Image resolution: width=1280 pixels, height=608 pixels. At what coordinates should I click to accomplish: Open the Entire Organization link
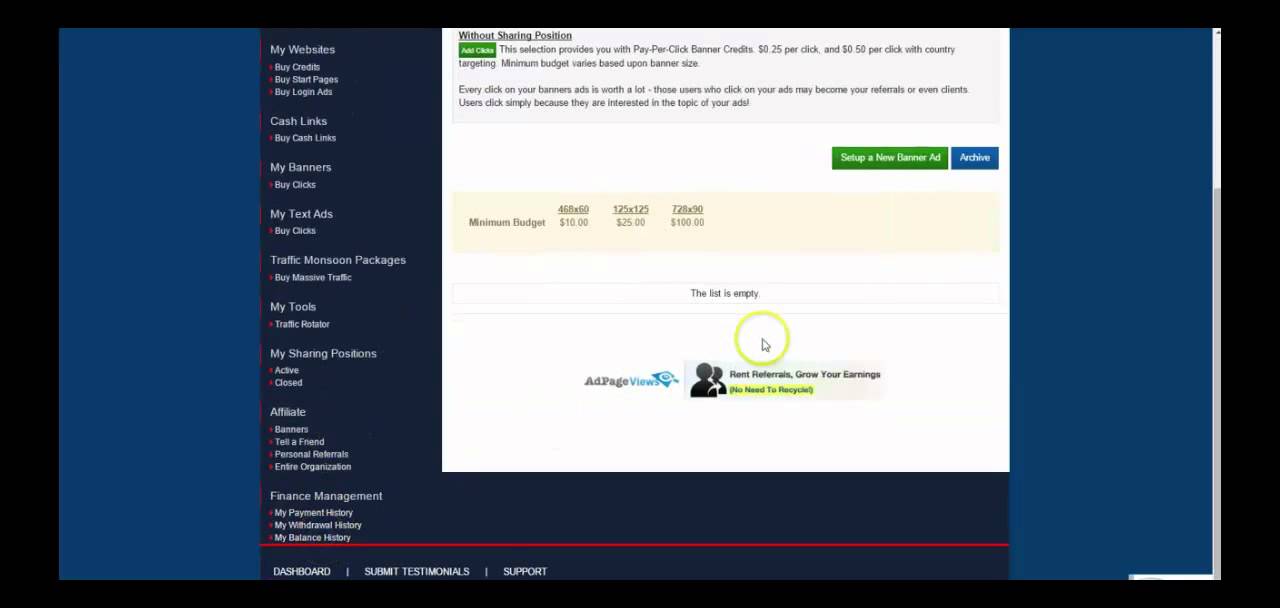coord(313,466)
